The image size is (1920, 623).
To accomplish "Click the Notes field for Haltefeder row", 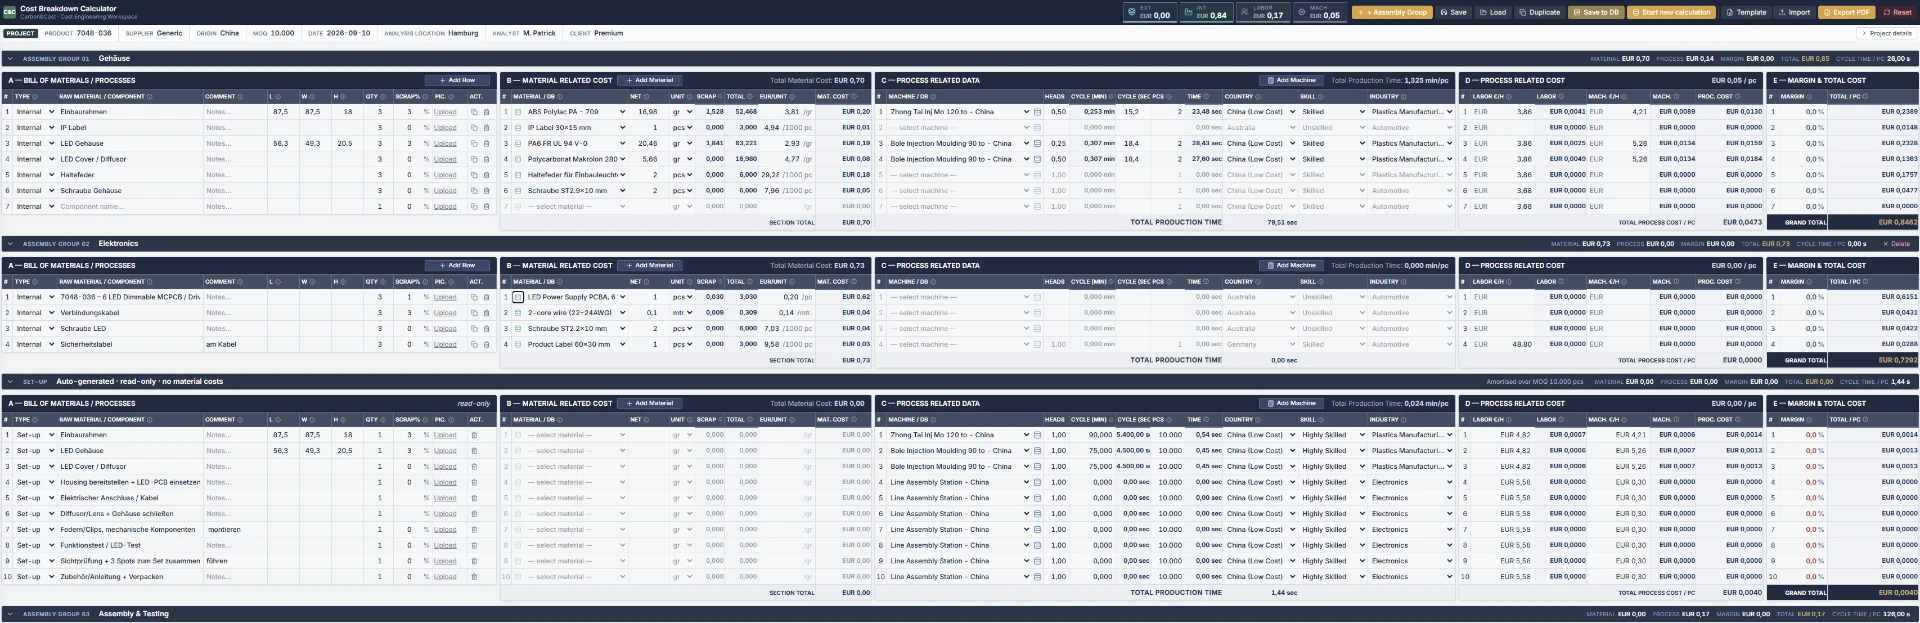I will [x=236, y=175].
